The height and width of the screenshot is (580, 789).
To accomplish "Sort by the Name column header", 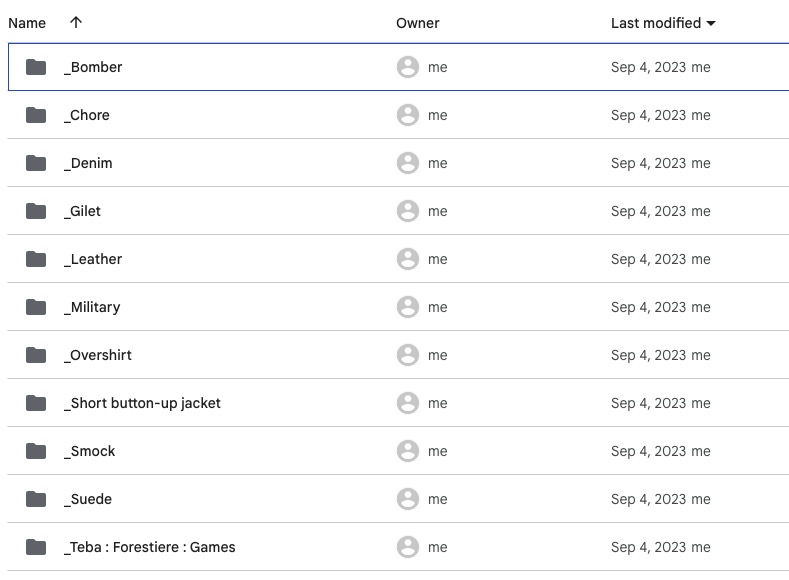I will pyautogui.click(x=27, y=23).
